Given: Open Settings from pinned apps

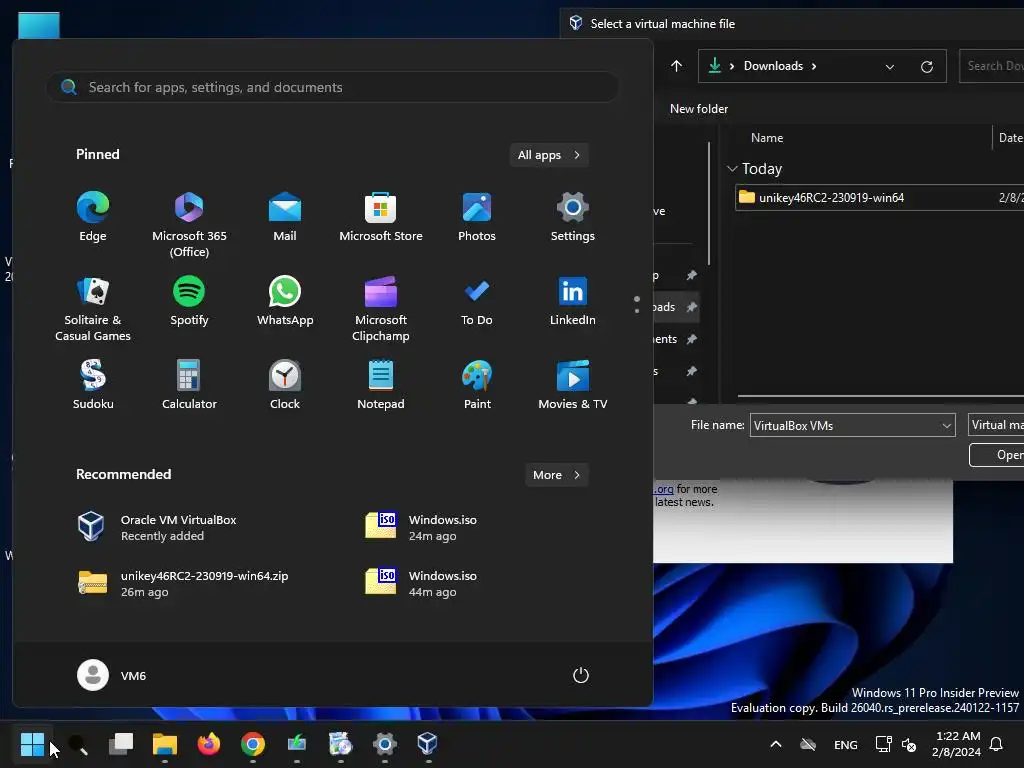Looking at the screenshot, I should [x=573, y=217].
